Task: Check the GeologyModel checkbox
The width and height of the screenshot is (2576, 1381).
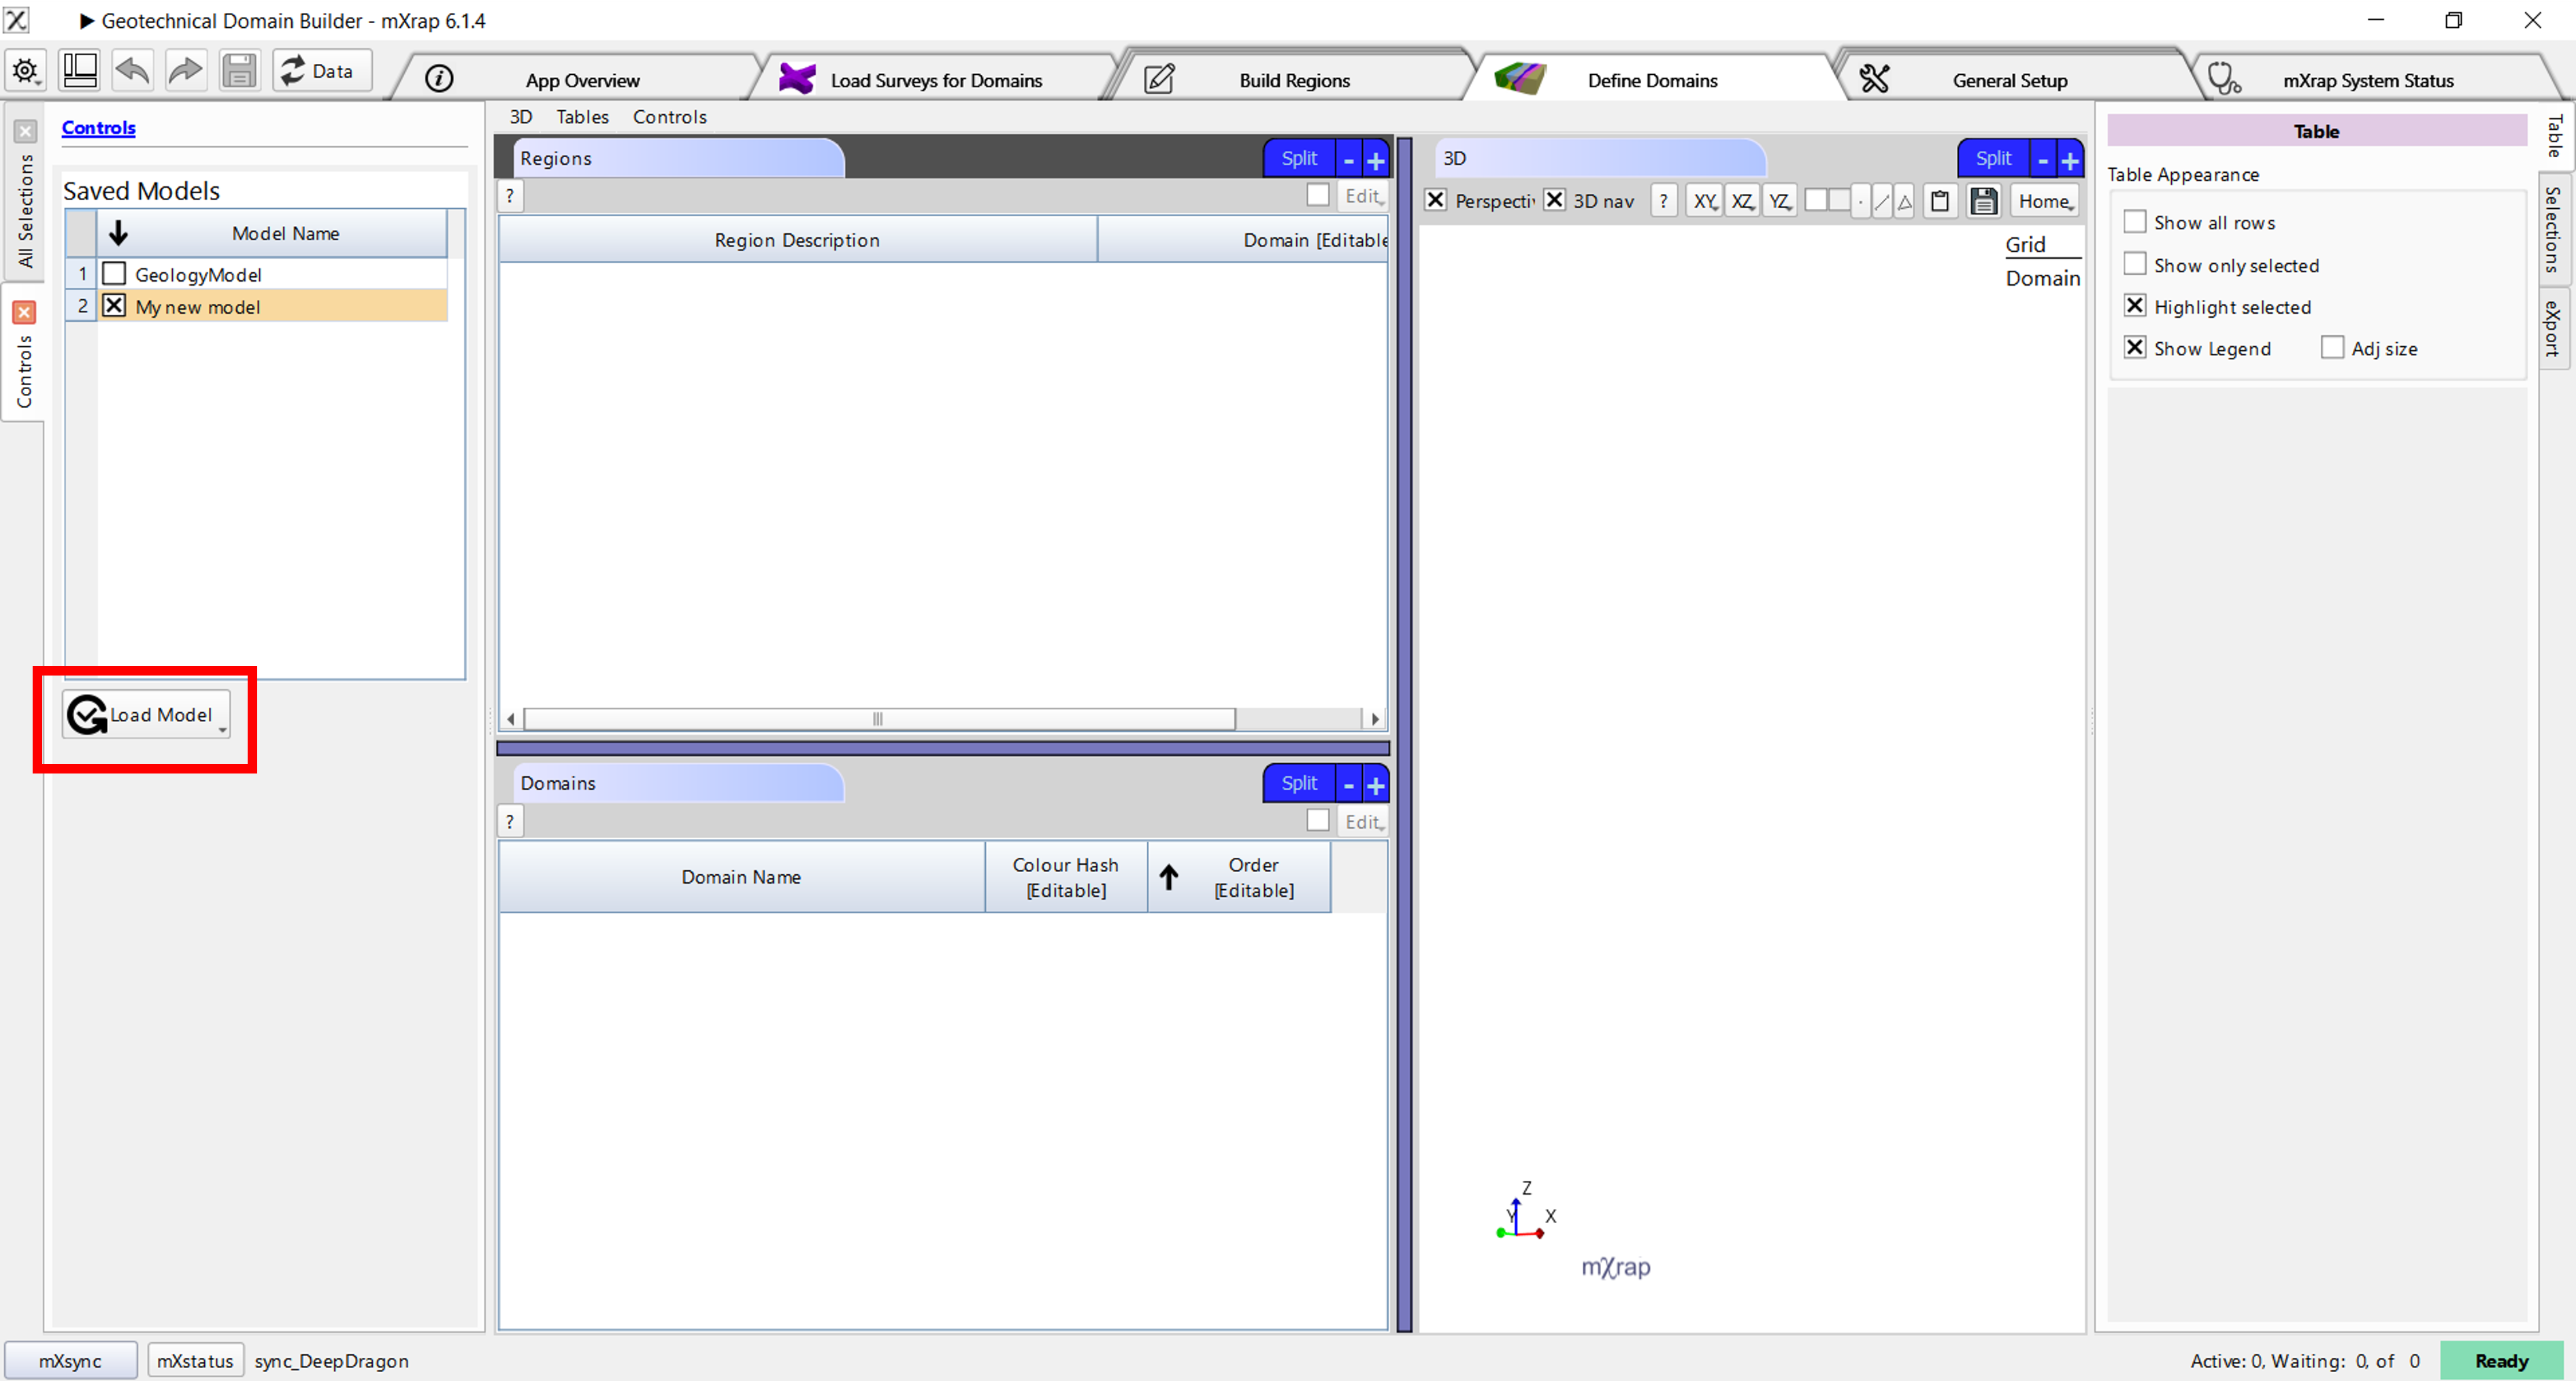Action: tap(115, 273)
